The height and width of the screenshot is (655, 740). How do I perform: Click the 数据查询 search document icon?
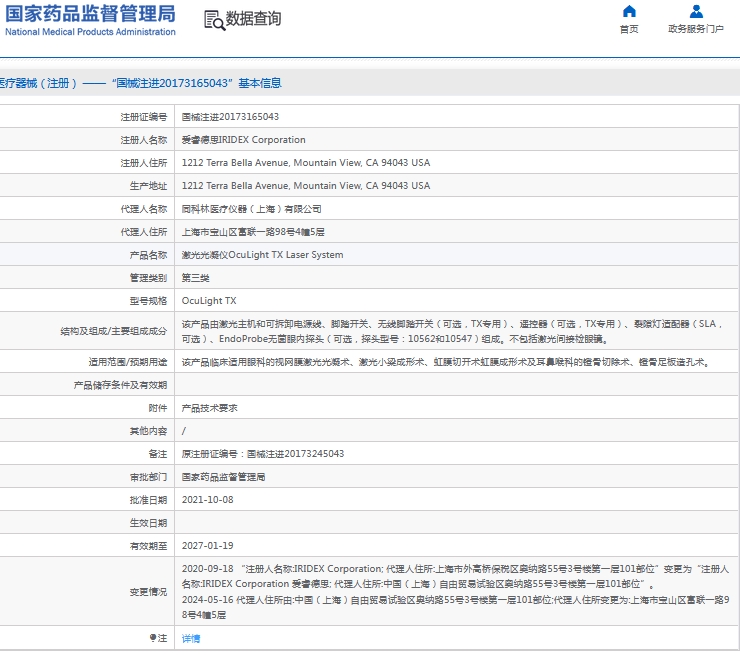click(214, 20)
